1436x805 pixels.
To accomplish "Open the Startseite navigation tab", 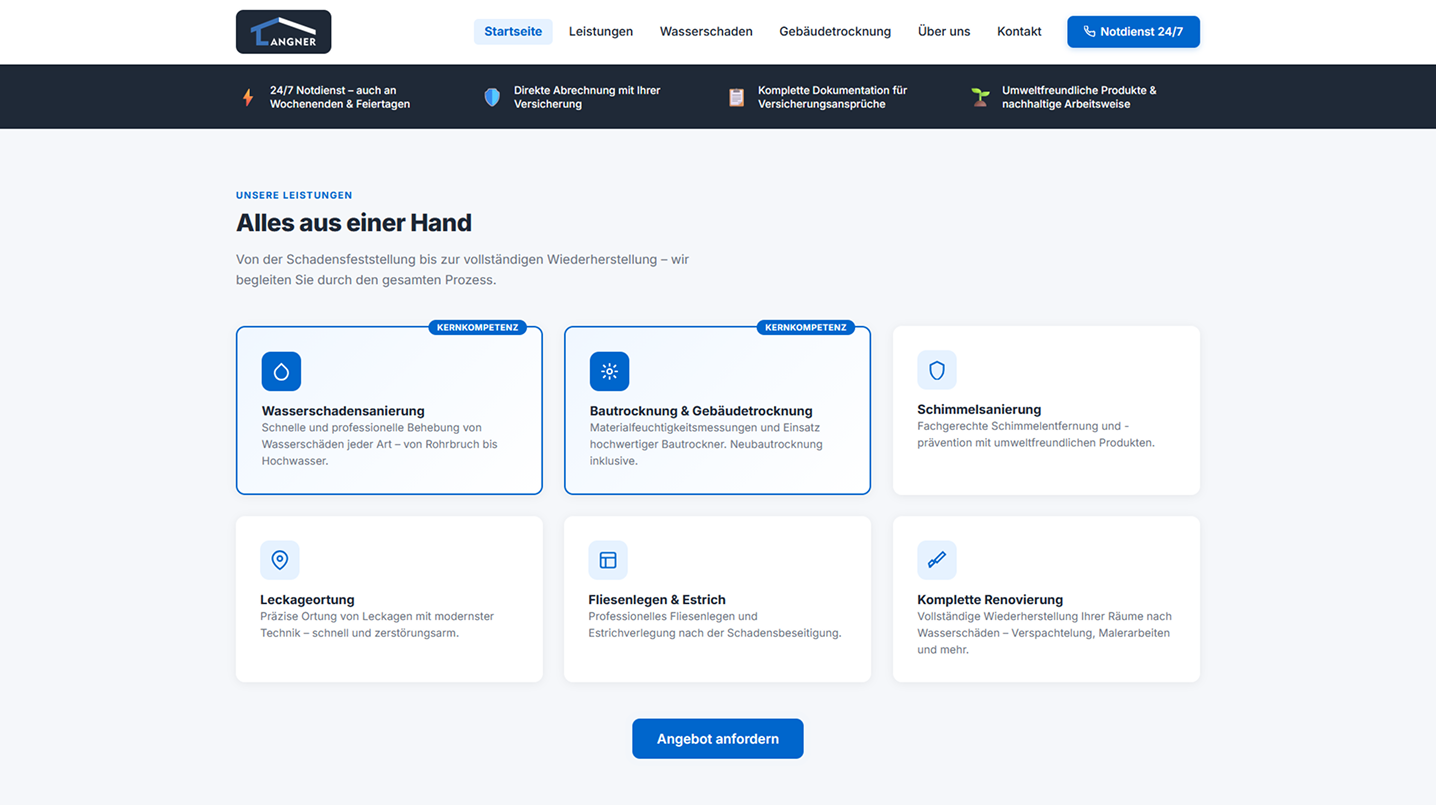I will (x=513, y=32).
